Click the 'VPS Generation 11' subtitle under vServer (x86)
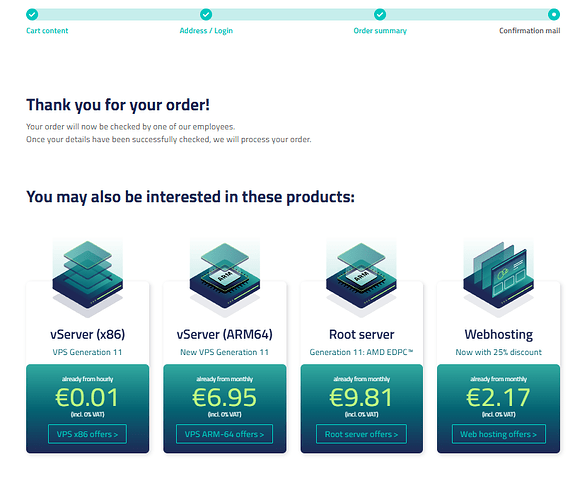The width and height of the screenshot is (586, 500). coord(87,352)
